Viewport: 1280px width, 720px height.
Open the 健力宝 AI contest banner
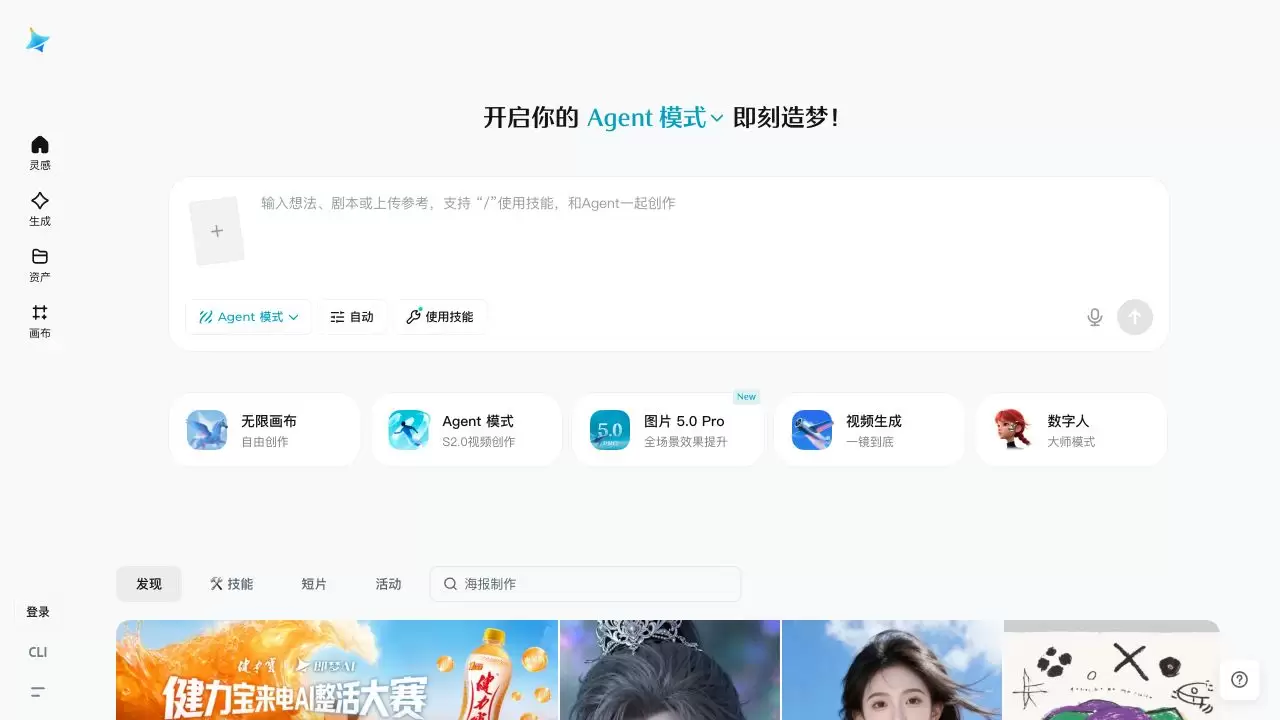pos(337,670)
